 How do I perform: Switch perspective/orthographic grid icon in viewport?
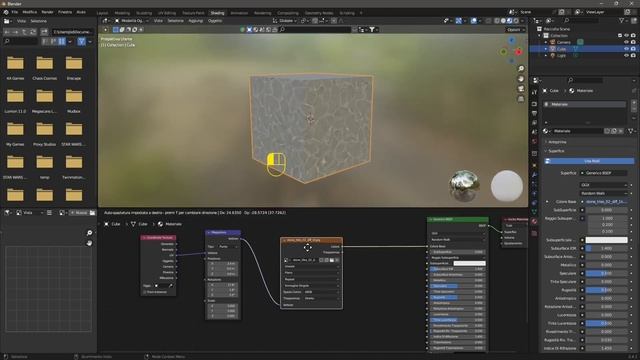pyautogui.click(x=521, y=99)
